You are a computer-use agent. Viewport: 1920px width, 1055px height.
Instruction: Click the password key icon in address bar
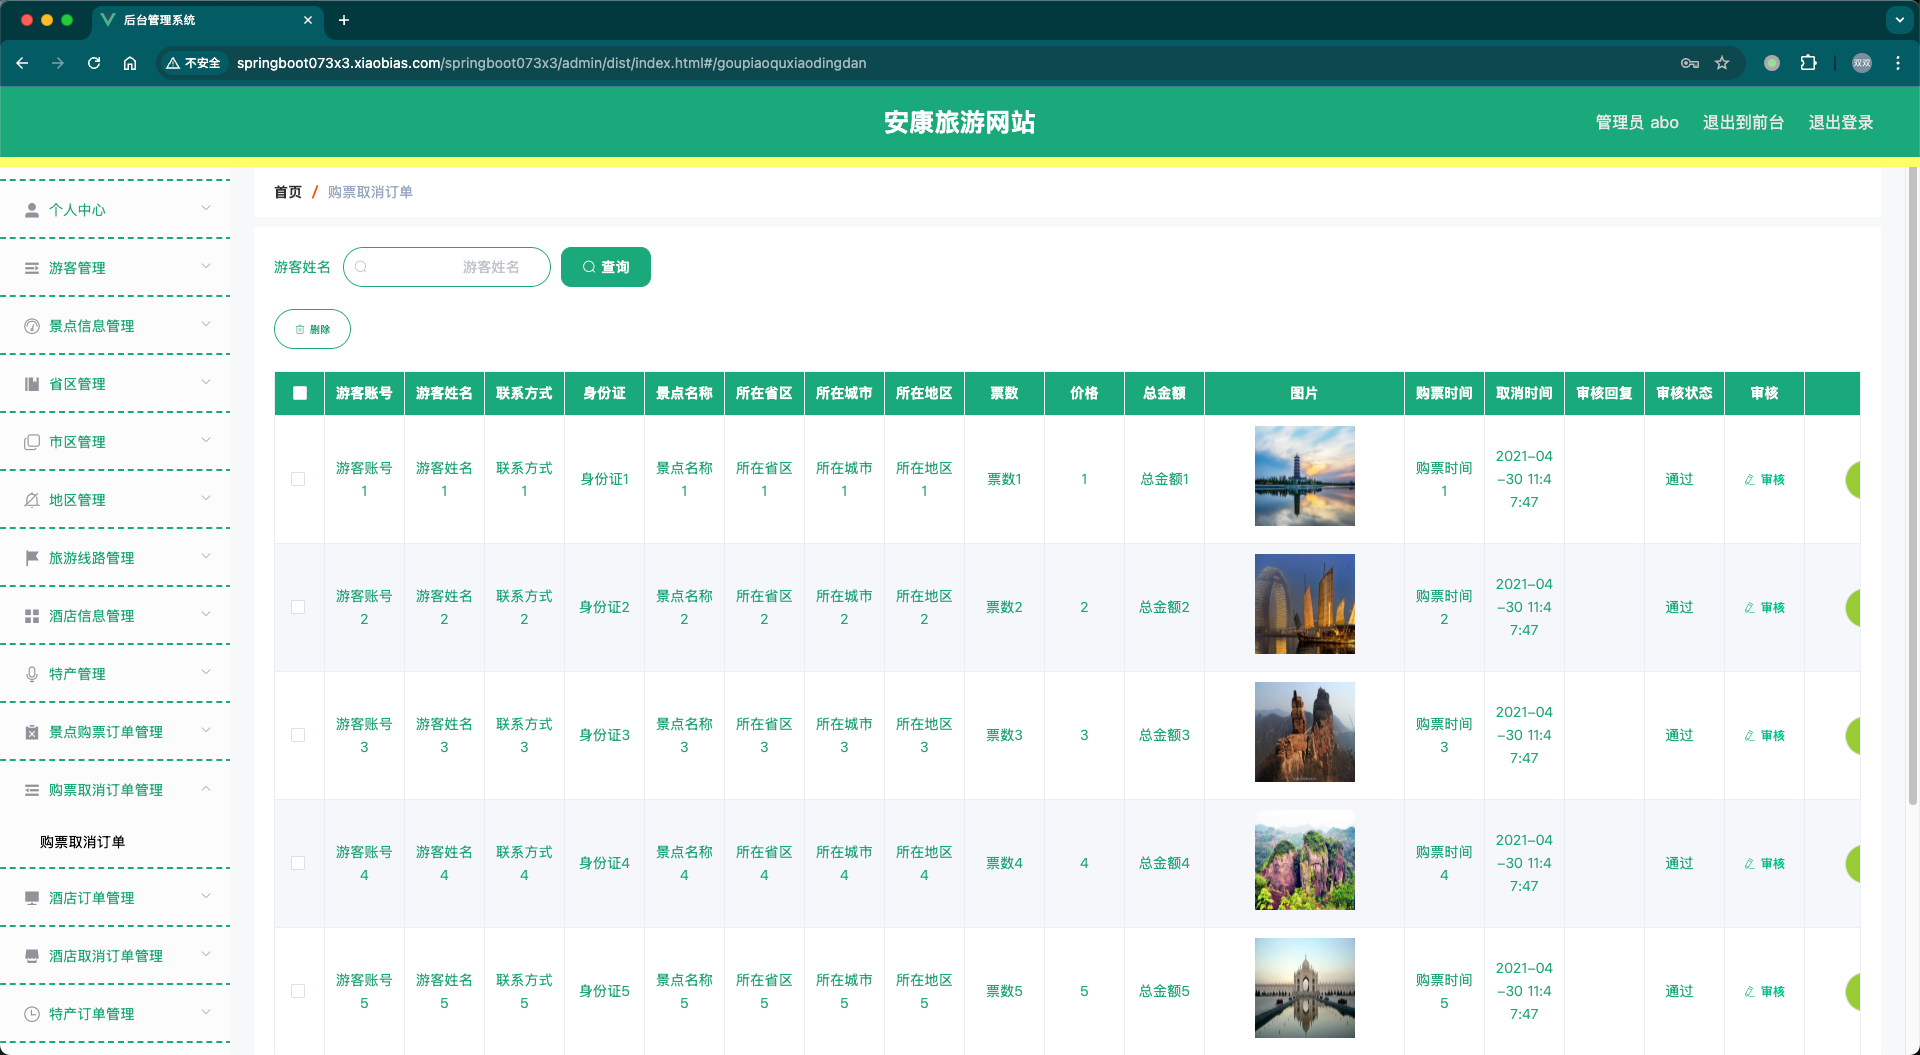click(x=1690, y=63)
